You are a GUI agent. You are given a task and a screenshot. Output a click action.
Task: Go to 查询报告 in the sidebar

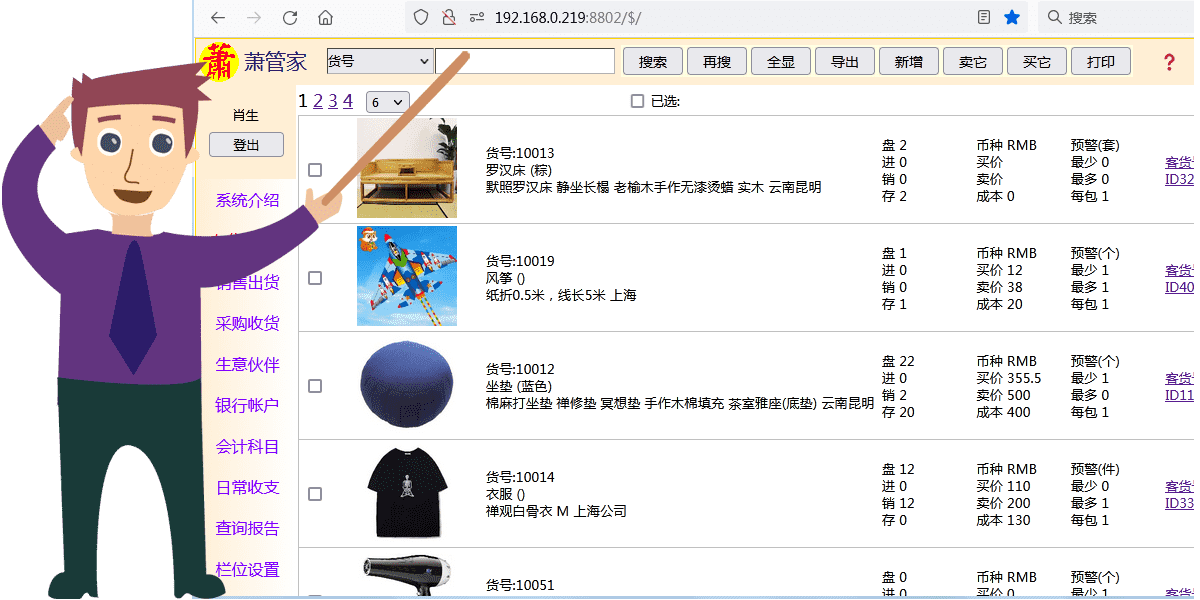click(x=246, y=528)
